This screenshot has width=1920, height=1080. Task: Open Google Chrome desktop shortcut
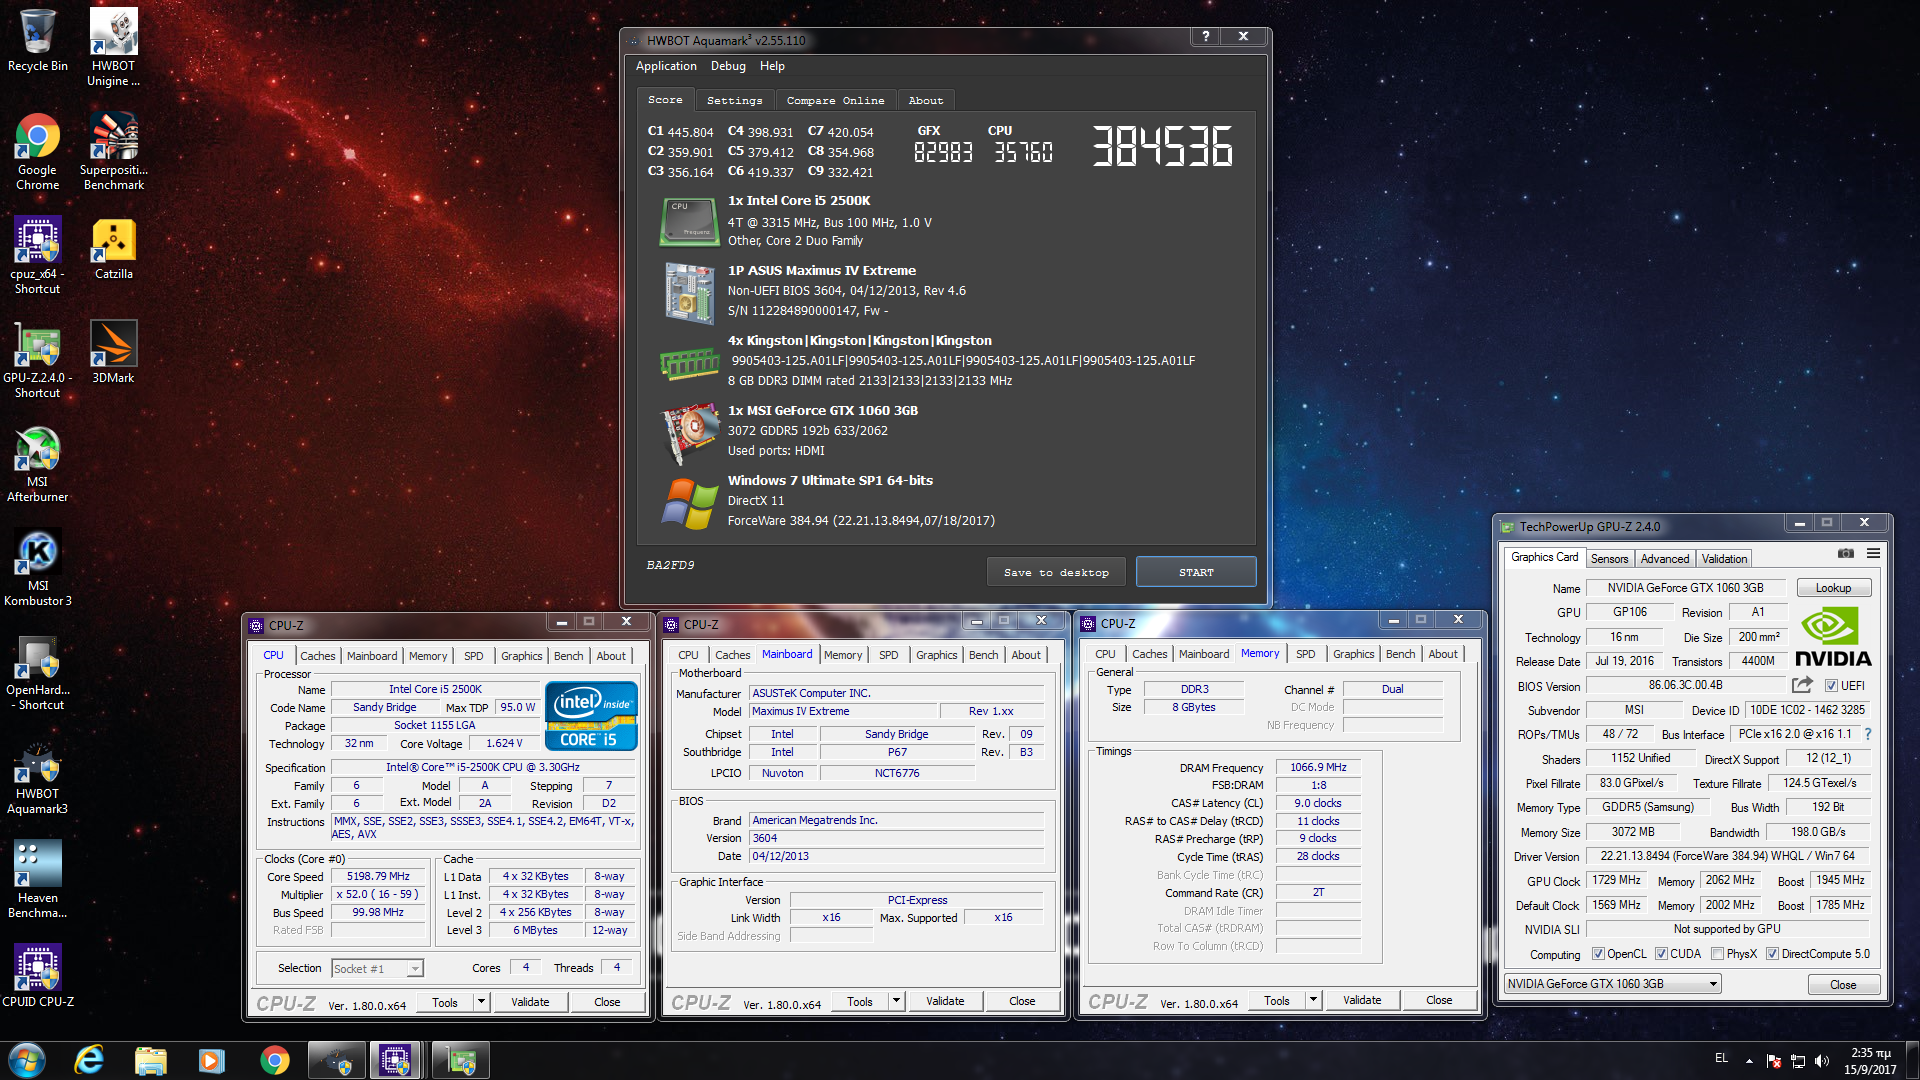click(x=37, y=150)
